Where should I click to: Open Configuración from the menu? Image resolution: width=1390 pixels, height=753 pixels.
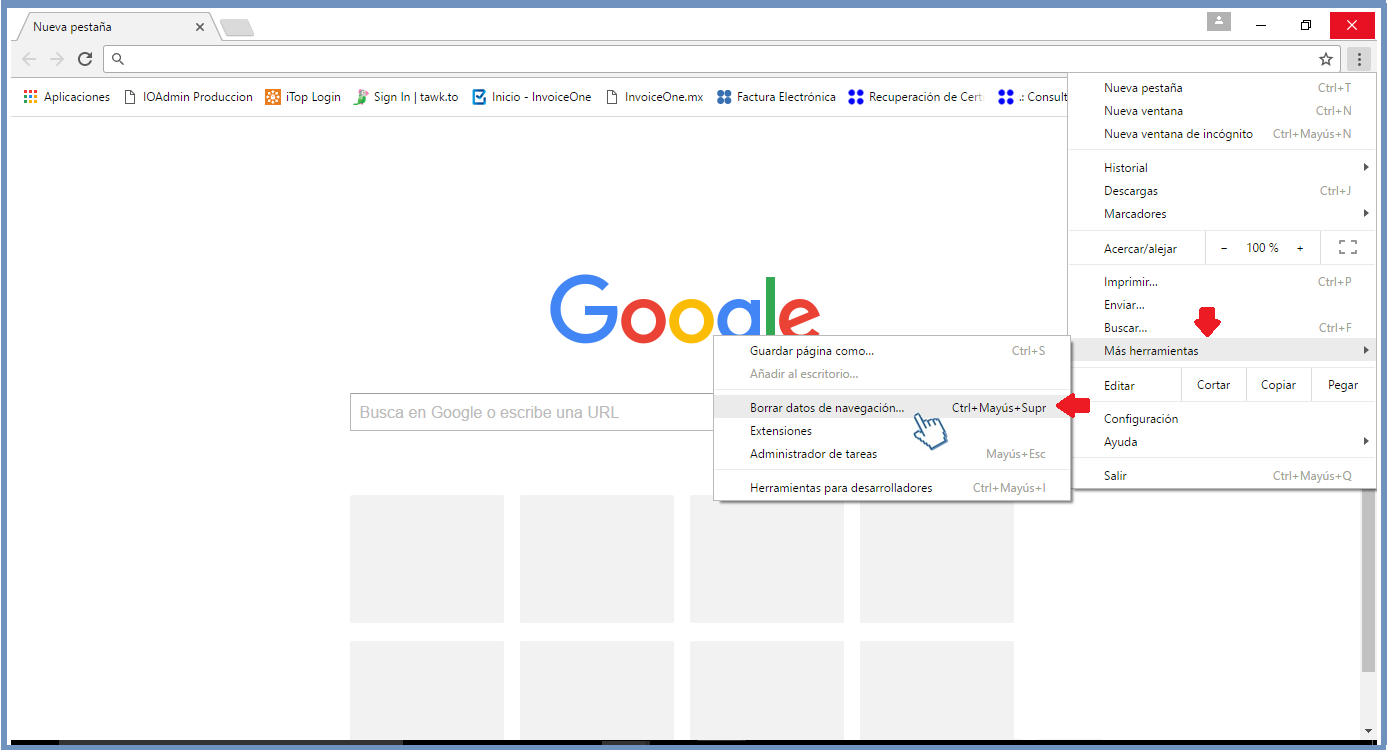[x=1222, y=419]
